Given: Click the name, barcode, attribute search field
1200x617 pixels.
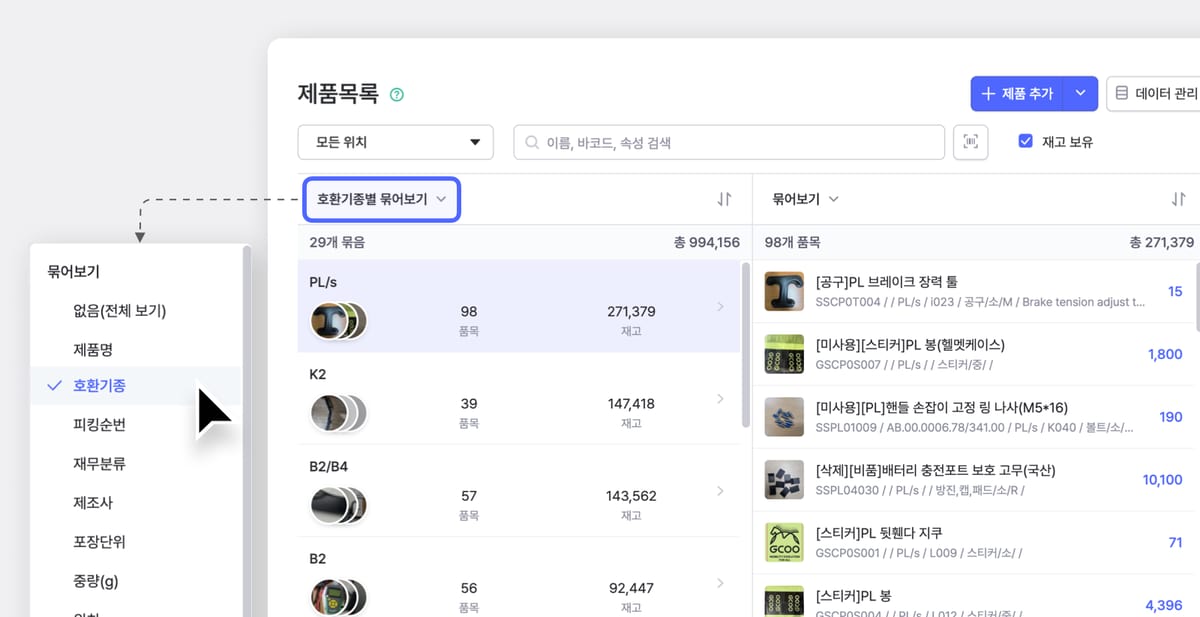Looking at the screenshot, I should click(730, 142).
